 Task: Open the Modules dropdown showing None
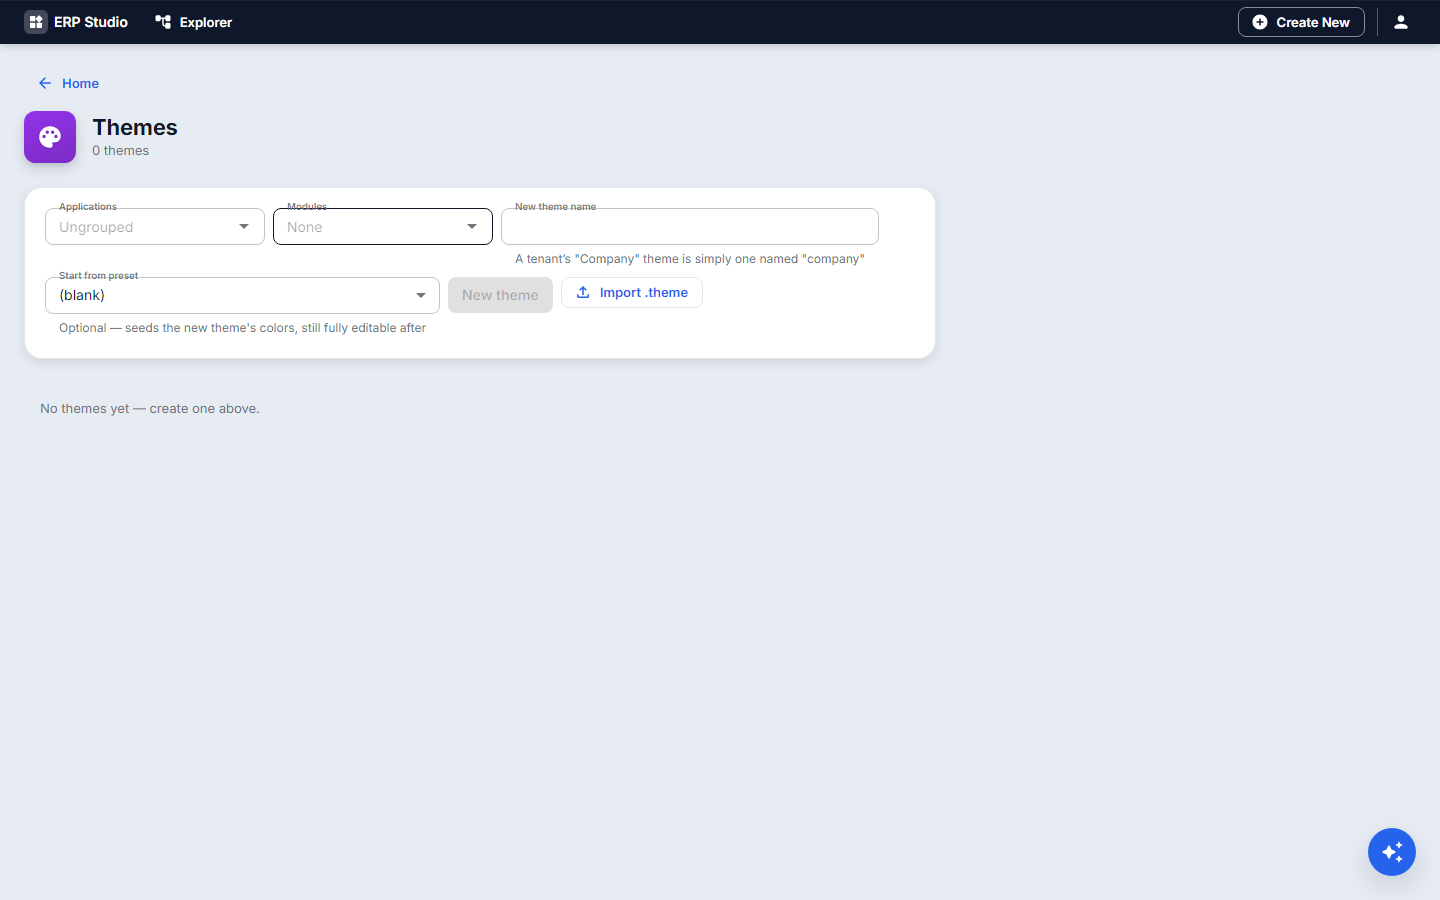click(383, 227)
